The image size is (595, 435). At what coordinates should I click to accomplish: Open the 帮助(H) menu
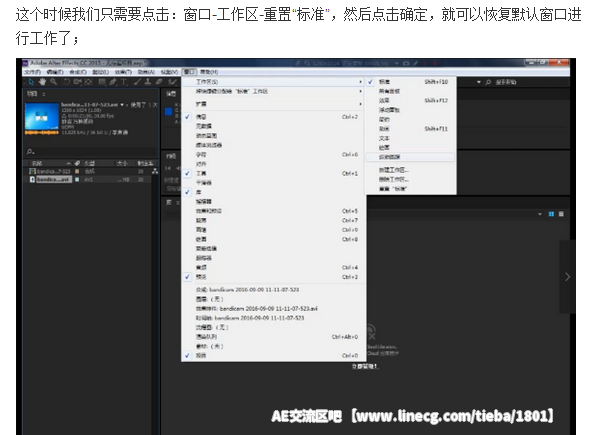(x=209, y=72)
